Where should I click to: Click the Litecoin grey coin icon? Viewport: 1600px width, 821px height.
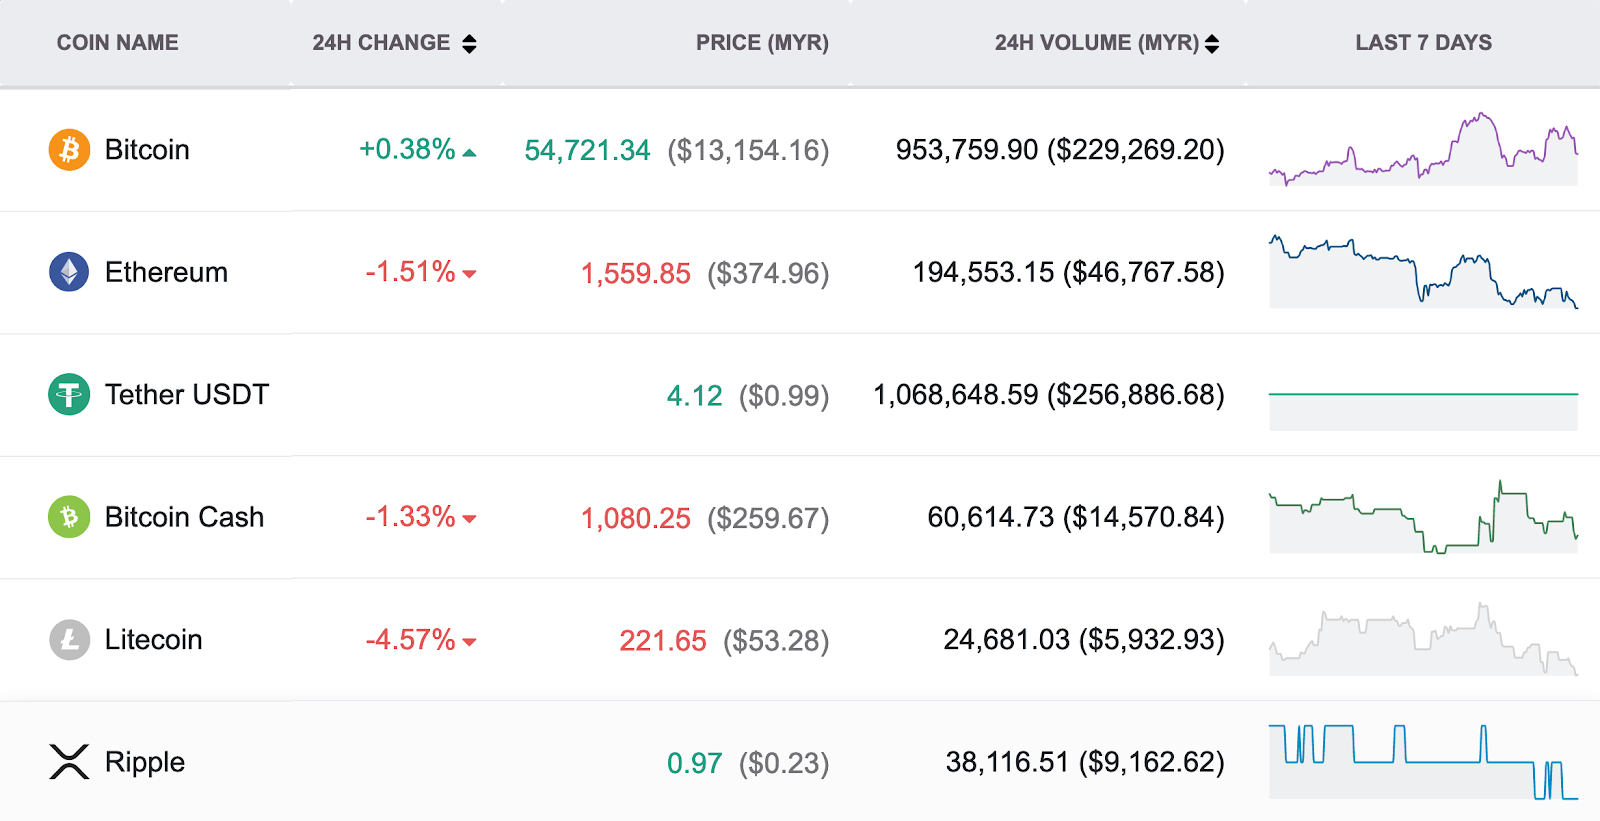[69, 640]
